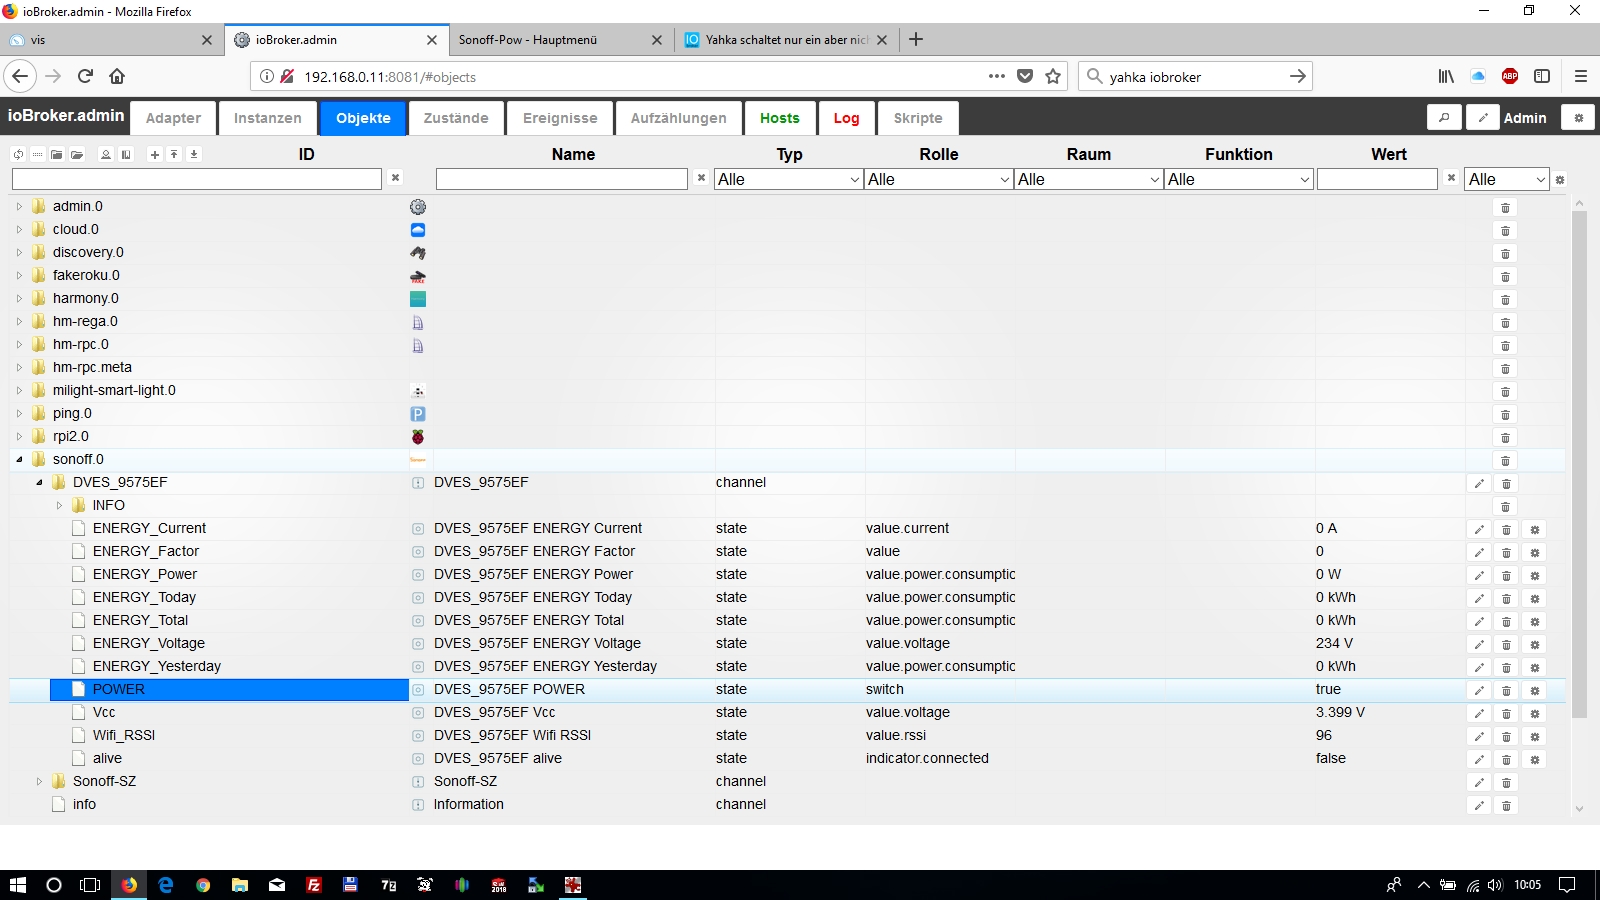This screenshot has width=1600, height=900.
Task: Expand the Sonoff-SZ tree node
Action: [x=39, y=781]
